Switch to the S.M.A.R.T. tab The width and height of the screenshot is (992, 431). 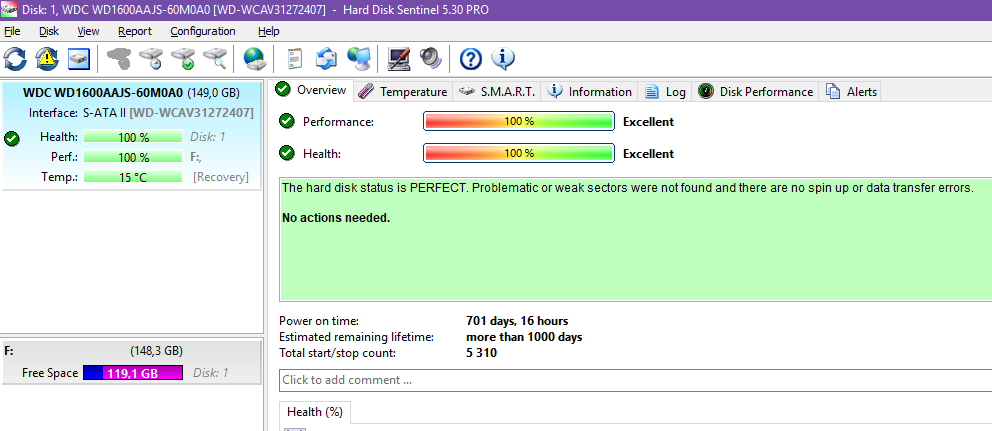click(x=497, y=92)
